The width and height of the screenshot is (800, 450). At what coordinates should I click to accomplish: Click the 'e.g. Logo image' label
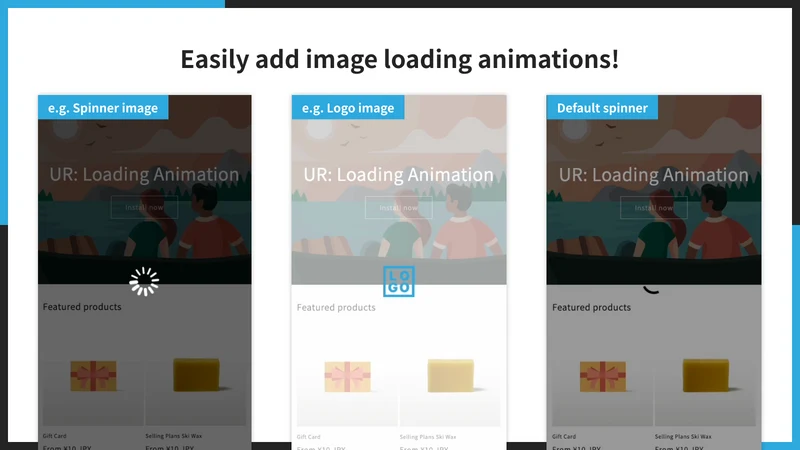pos(348,108)
